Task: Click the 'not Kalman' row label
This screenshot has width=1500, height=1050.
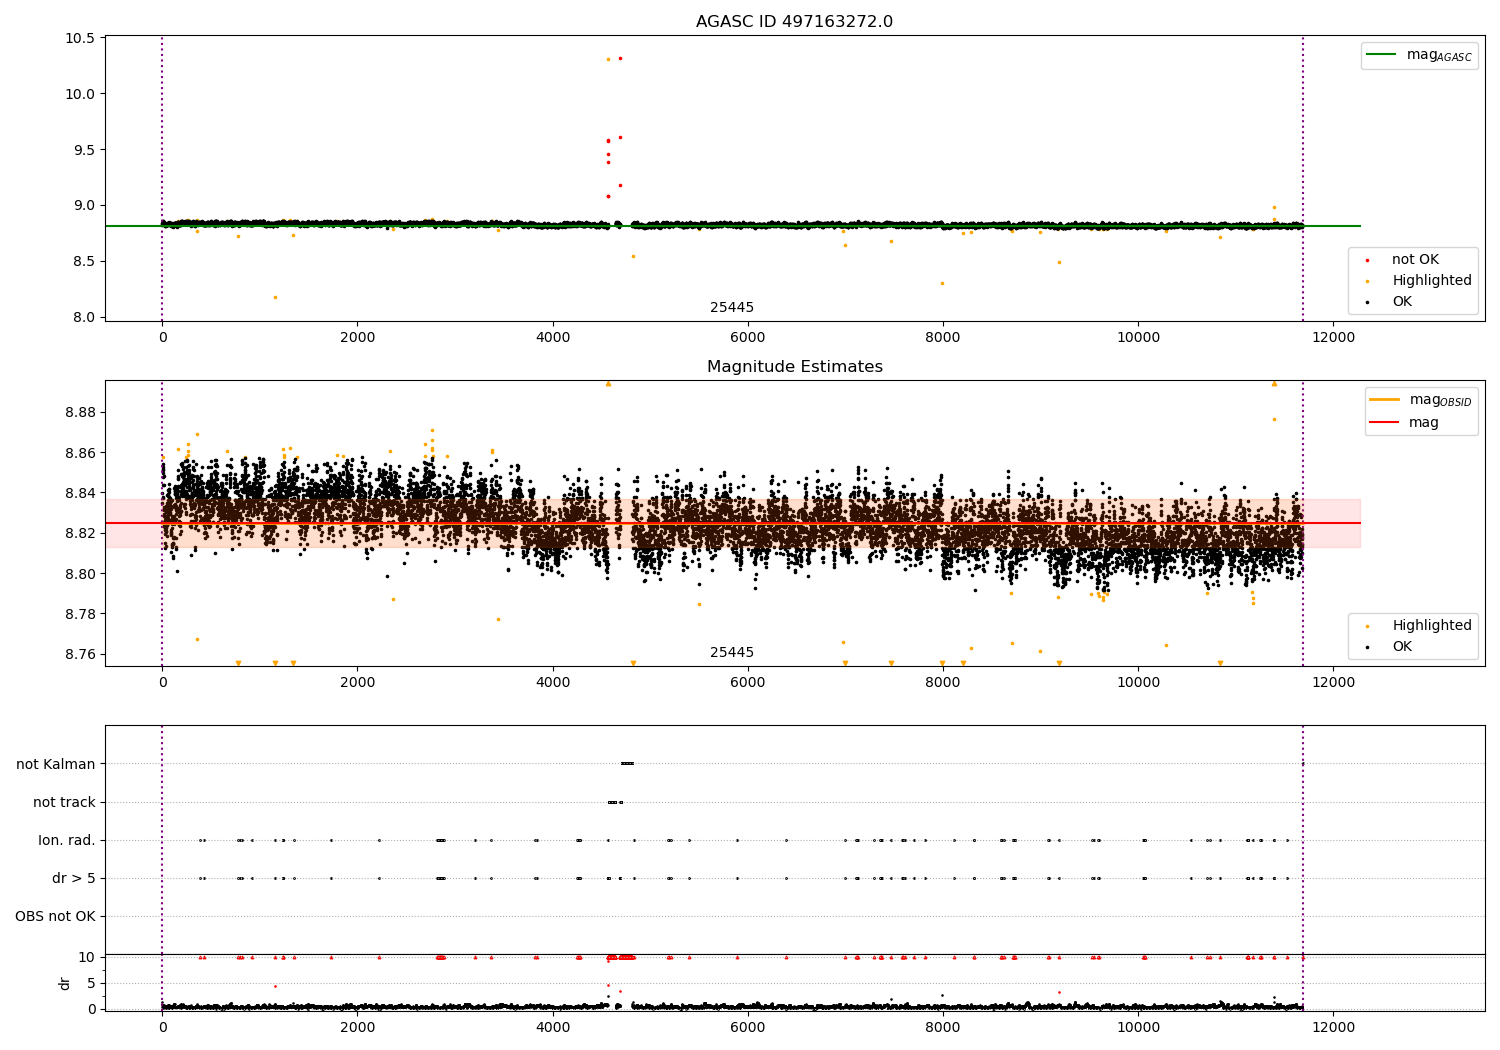Action: click(x=56, y=764)
